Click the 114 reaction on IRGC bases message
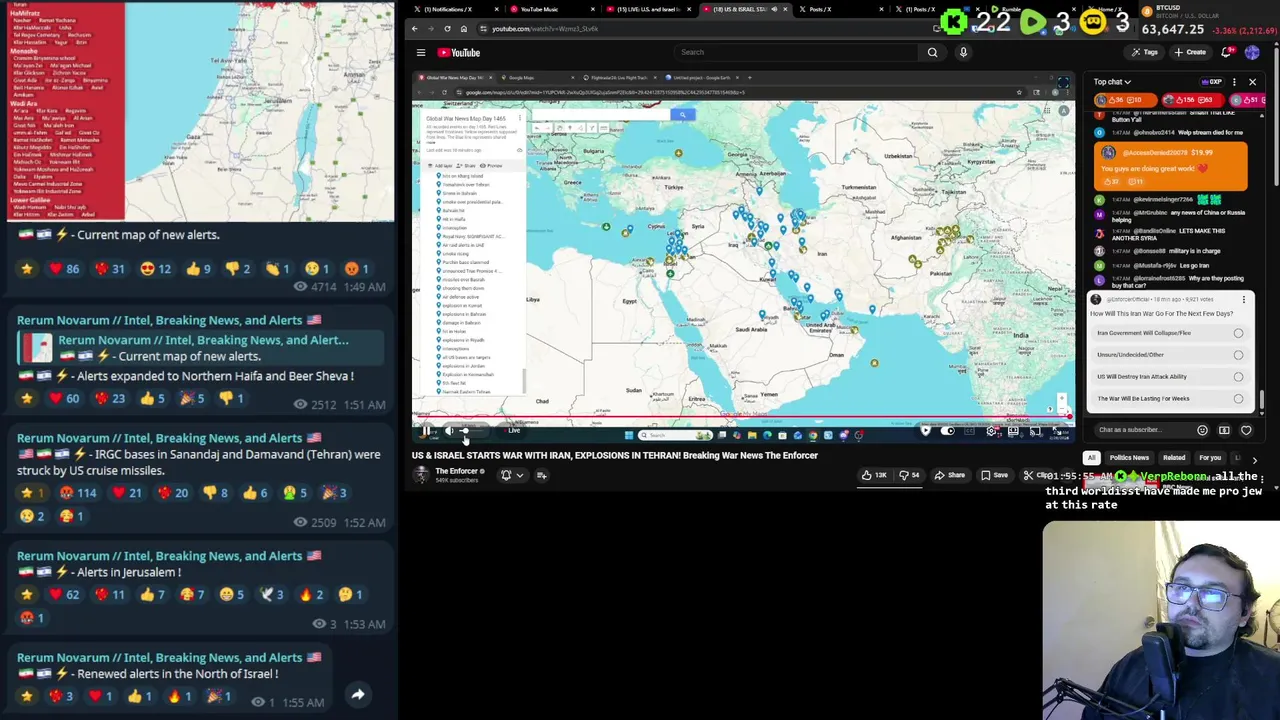This screenshot has width=1280, height=720. [x=77, y=492]
